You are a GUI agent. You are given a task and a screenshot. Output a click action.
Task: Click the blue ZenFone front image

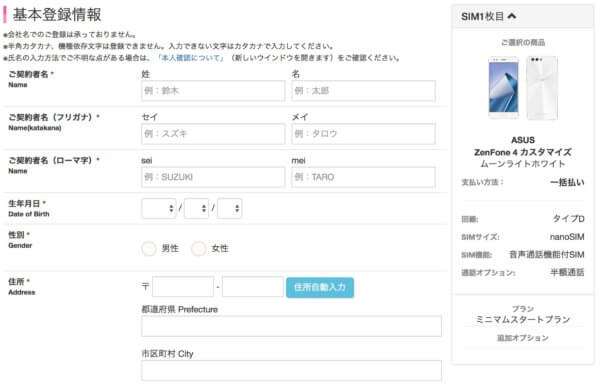click(504, 88)
